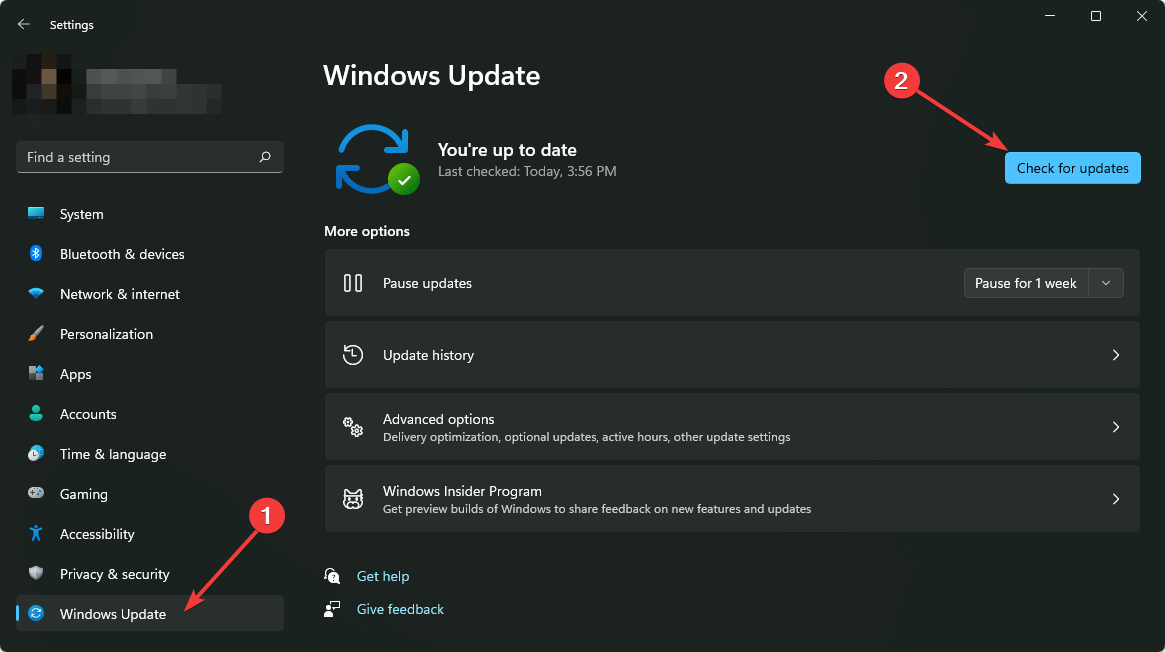Screen dimensions: 1165x652
Task: Open the Get help link
Action: pyautogui.click(x=382, y=576)
